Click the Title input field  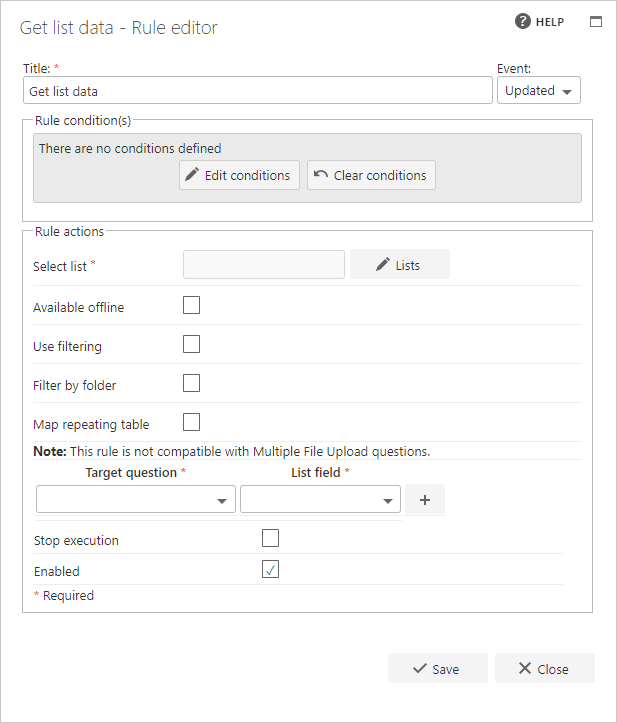click(258, 90)
